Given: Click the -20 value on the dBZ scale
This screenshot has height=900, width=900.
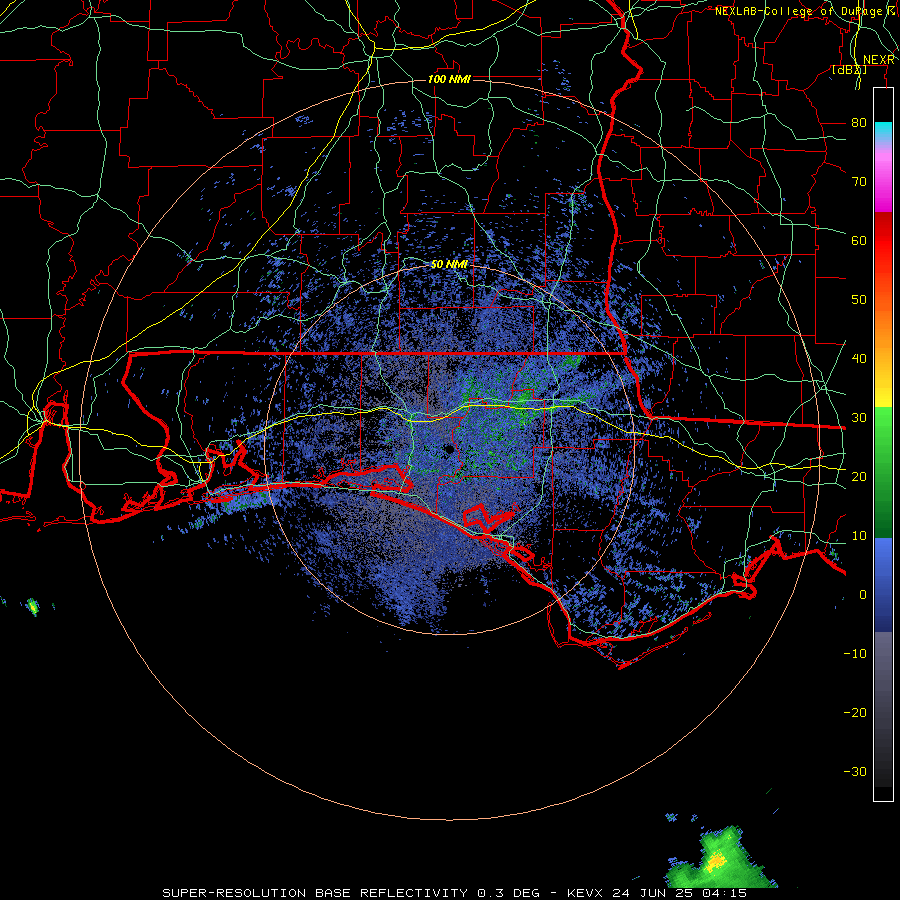Looking at the screenshot, I should click(x=855, y=712).
